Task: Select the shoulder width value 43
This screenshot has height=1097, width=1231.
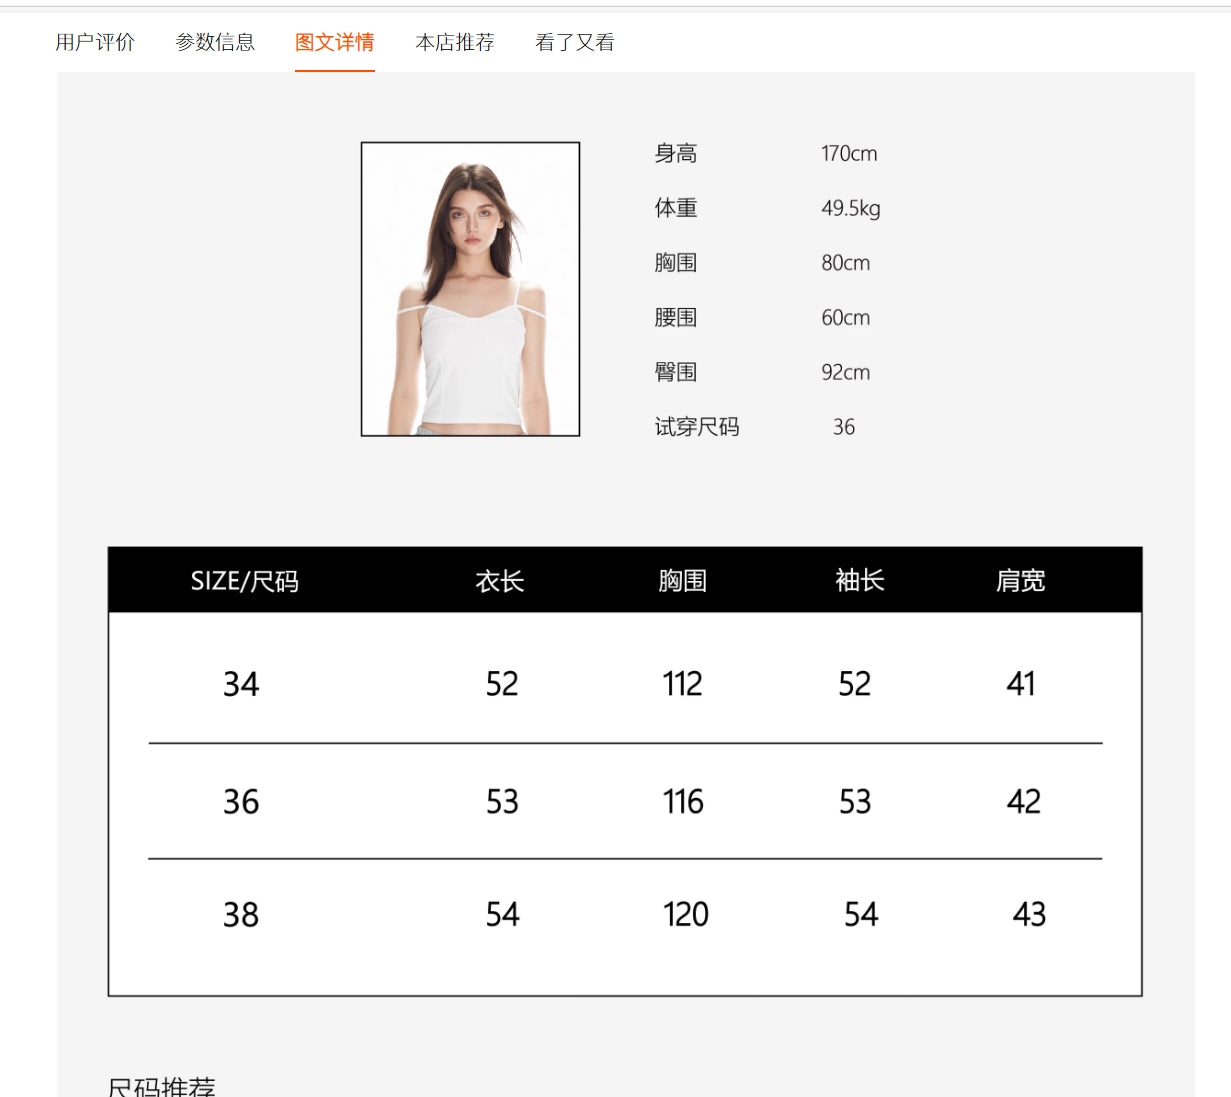Action: click(1029, 914)
